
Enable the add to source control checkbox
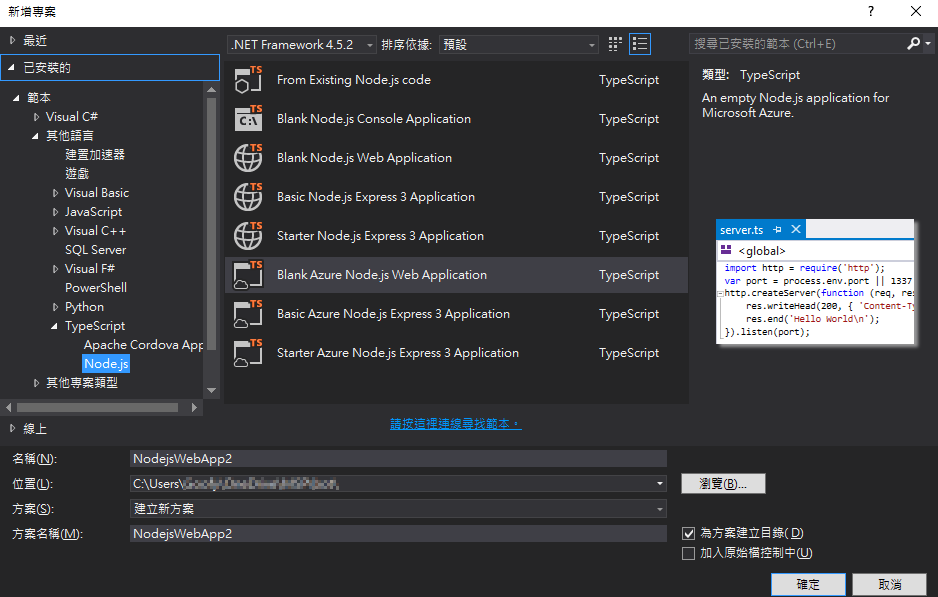click(x=688, y=553)
